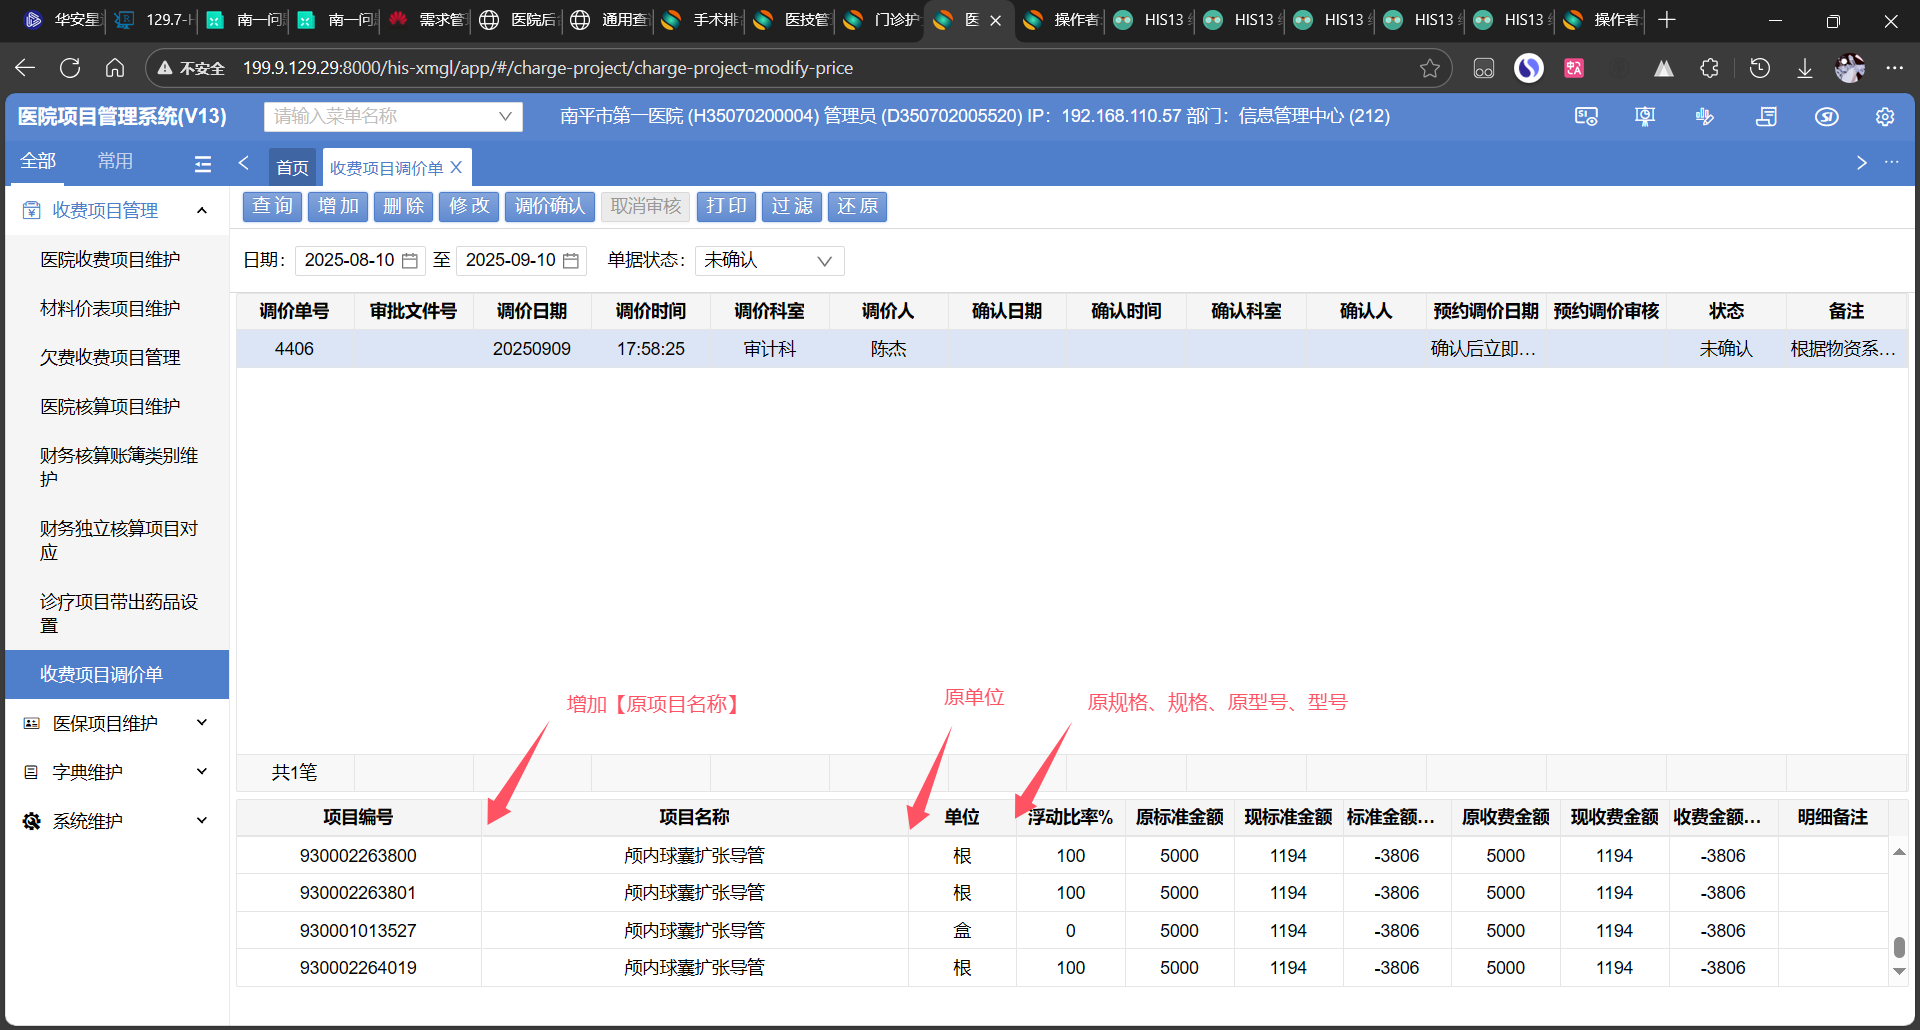Click the 不安全 site security warning
1920x1030 pixels.
(191, 68)
